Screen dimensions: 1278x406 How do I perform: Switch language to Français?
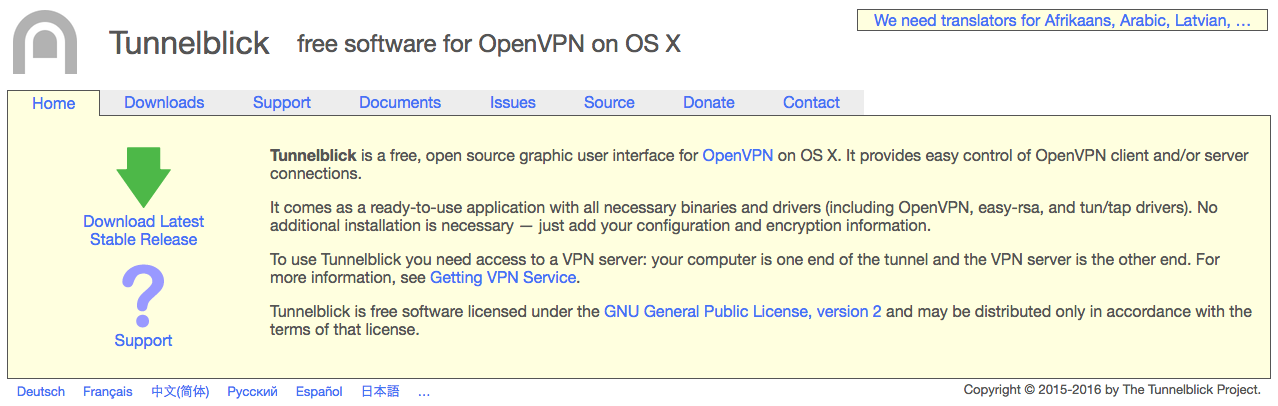click(x=108, y=391)
